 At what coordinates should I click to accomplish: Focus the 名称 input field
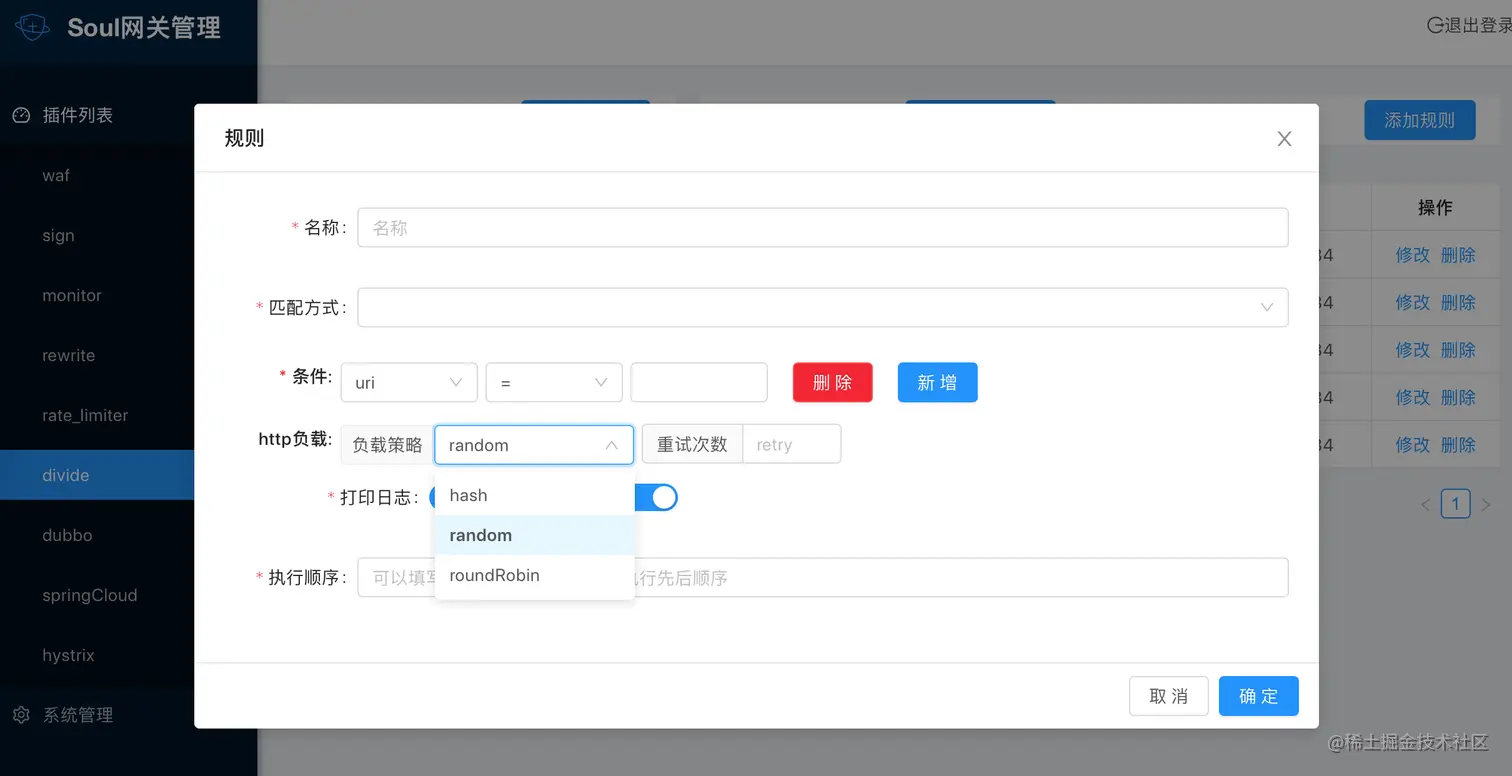click(x=823, y=227)
